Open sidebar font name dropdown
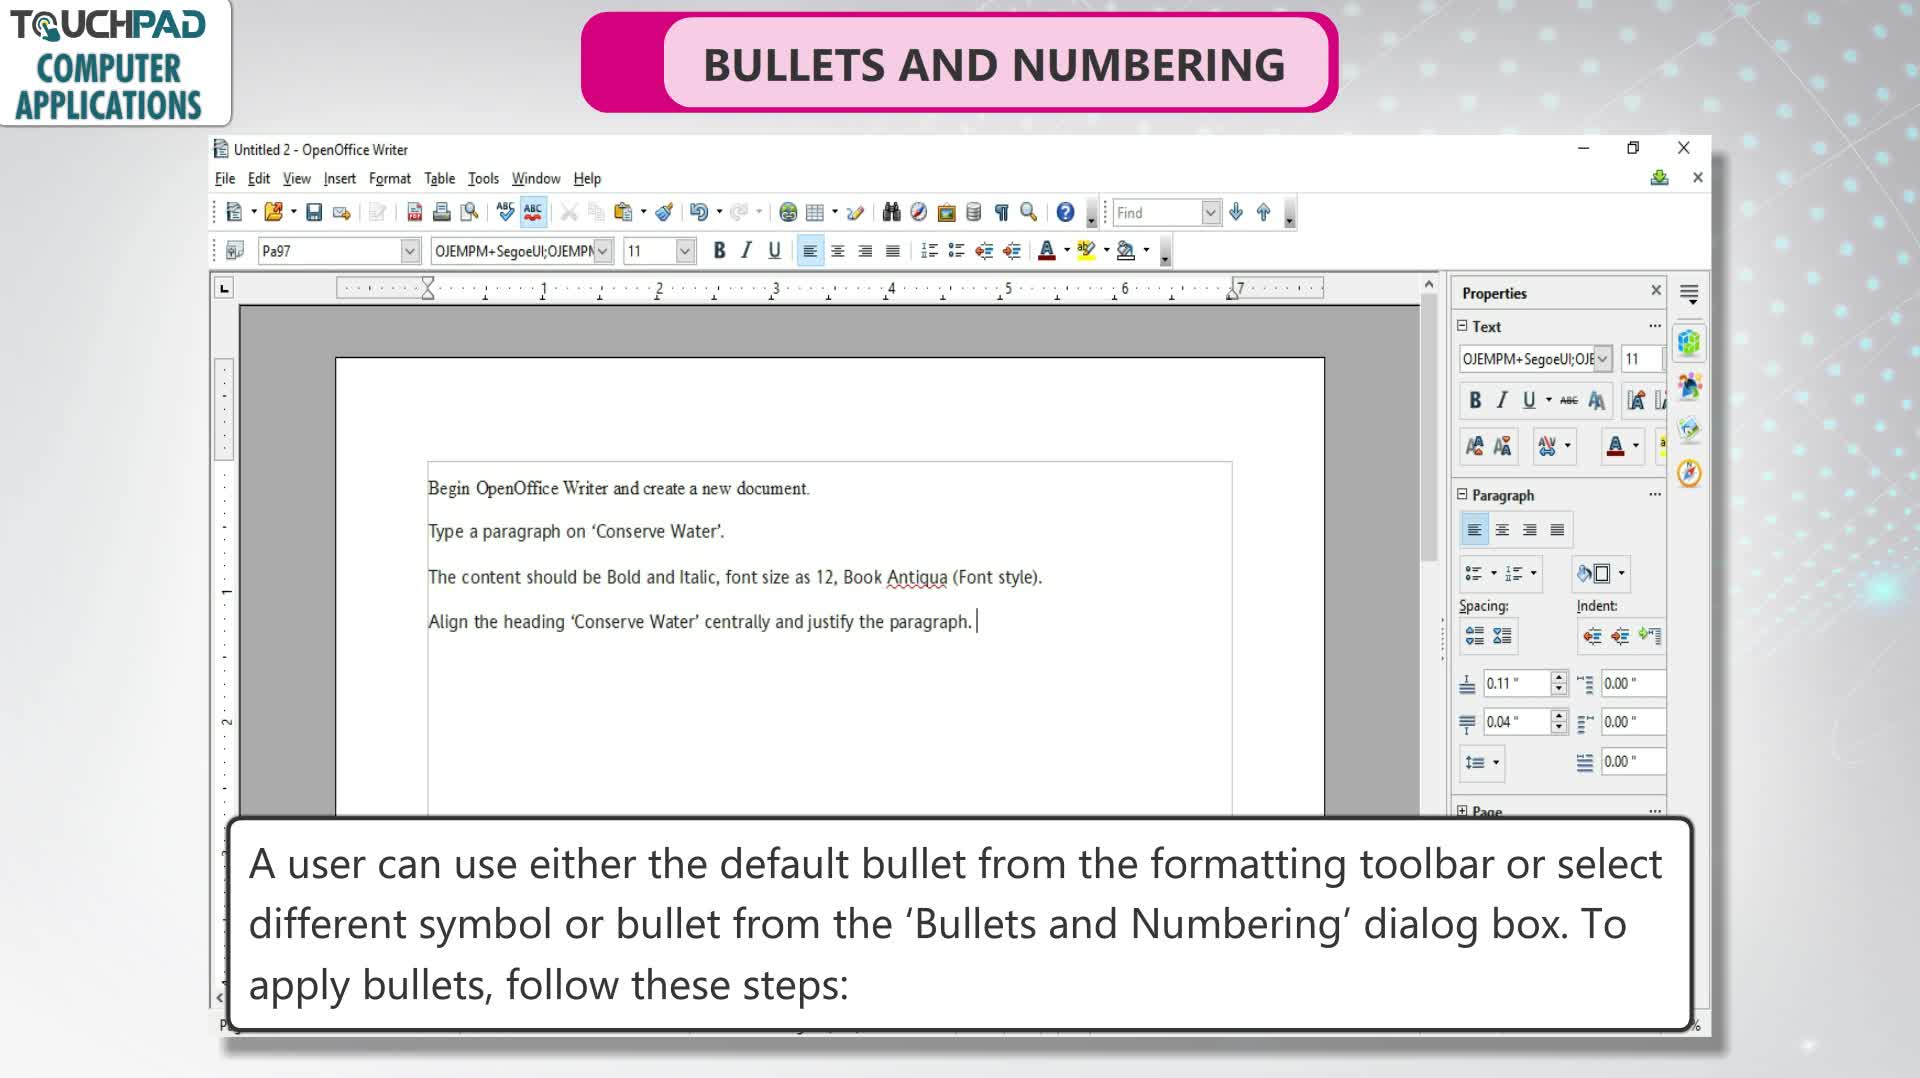Image resolution: width=1920 pixels, height=1078 pixels. coord(1603,359)
